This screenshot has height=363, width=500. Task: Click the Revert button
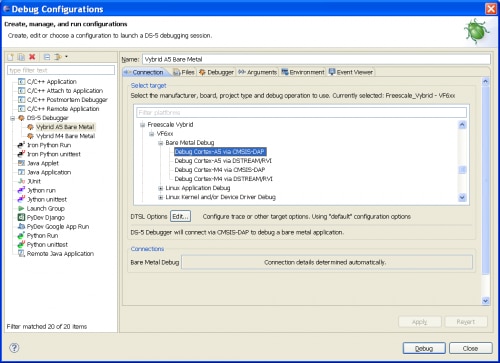[x=466, y=322]
